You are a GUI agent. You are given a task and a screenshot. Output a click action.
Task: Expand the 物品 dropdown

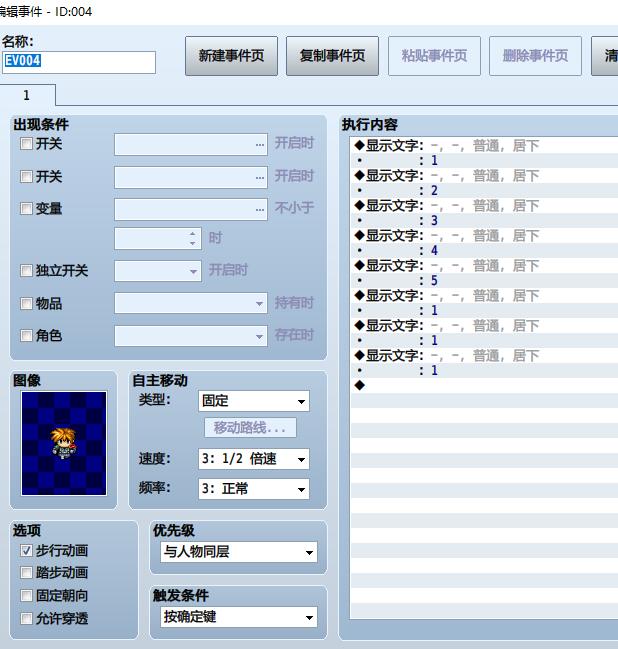(191, 303)
